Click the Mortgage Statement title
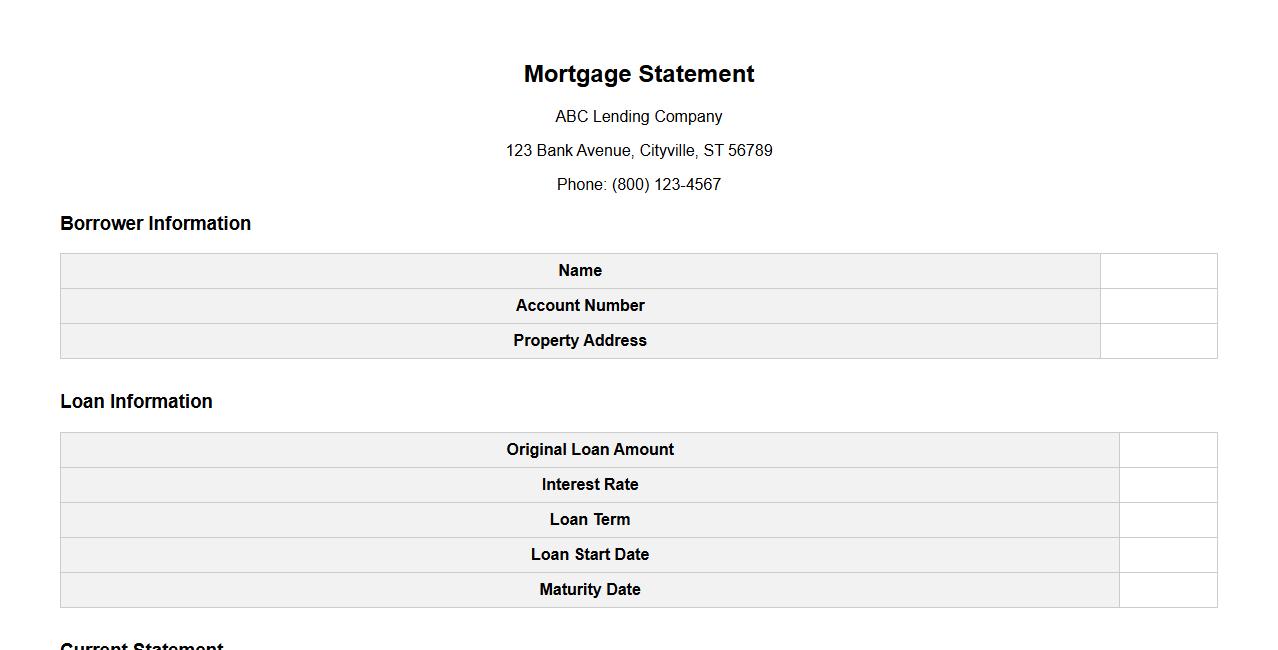Viewport: 1278px width, 650px height. tap(639, 74)
